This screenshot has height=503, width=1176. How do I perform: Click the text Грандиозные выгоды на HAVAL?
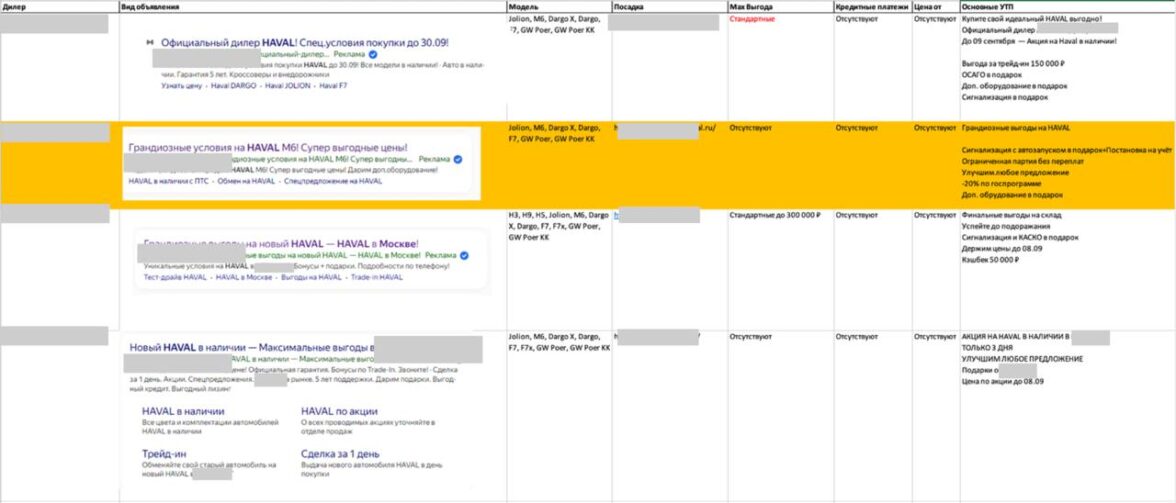point(1016,127)
